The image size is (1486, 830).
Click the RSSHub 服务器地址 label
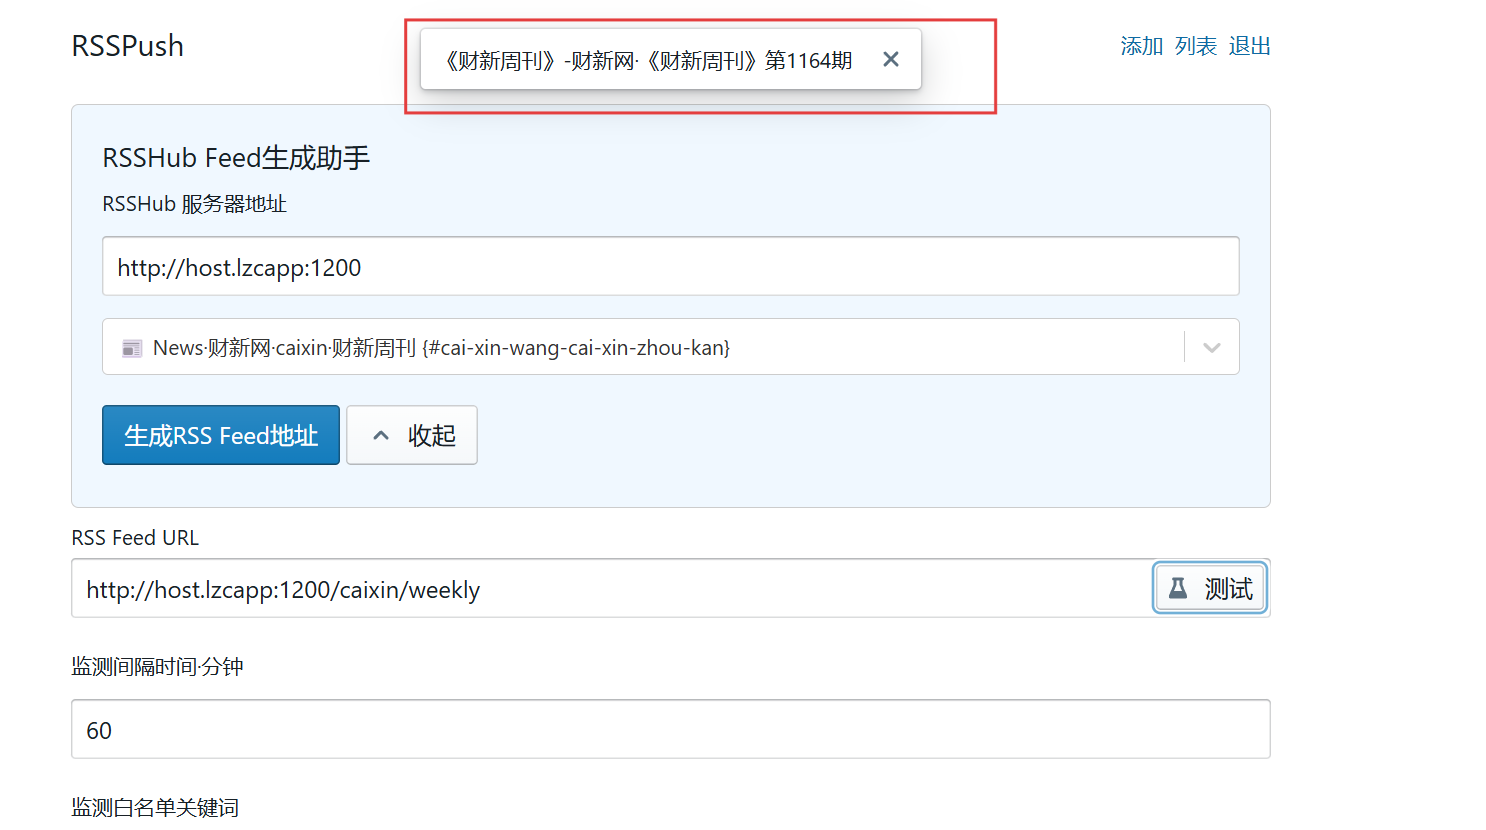click(194, 204)
